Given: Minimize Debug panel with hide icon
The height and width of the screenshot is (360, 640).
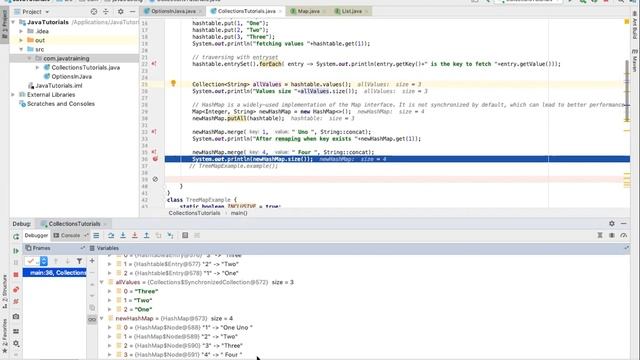Looking at the screenshot, I should point(624,224).
